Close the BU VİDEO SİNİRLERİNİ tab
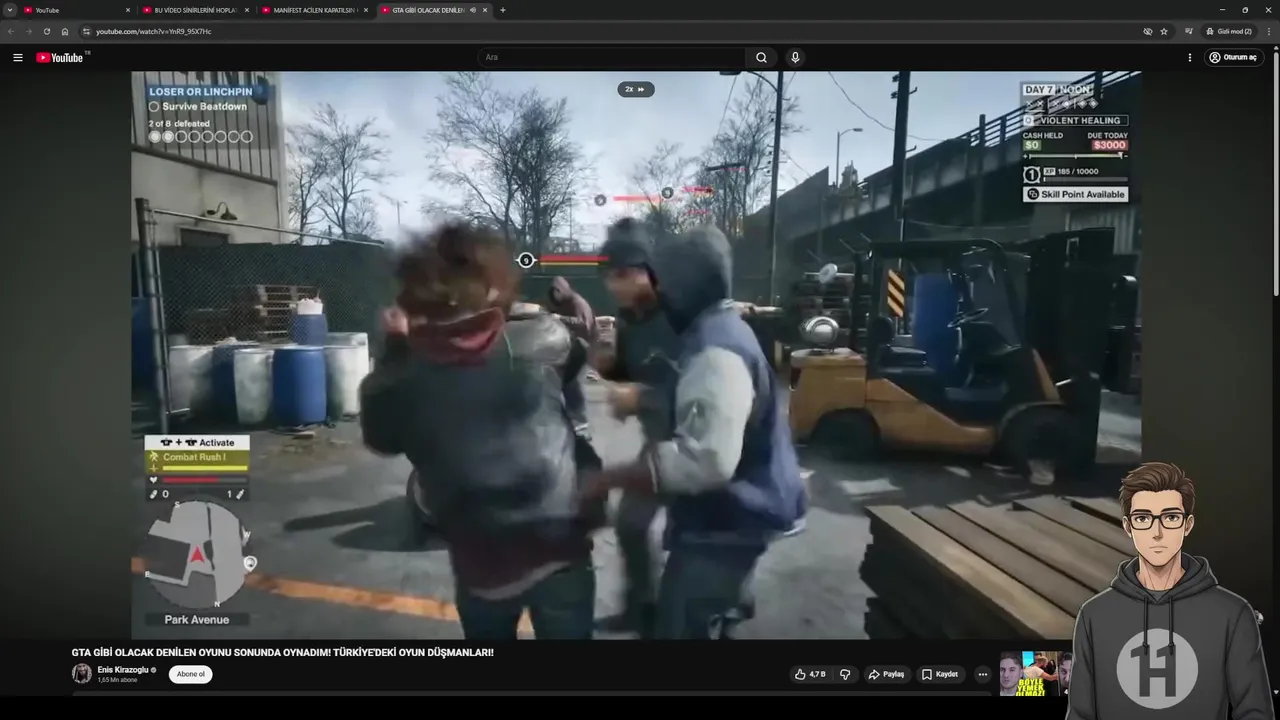The height and width of the screenshot is (720, 1280). [247, 10]
